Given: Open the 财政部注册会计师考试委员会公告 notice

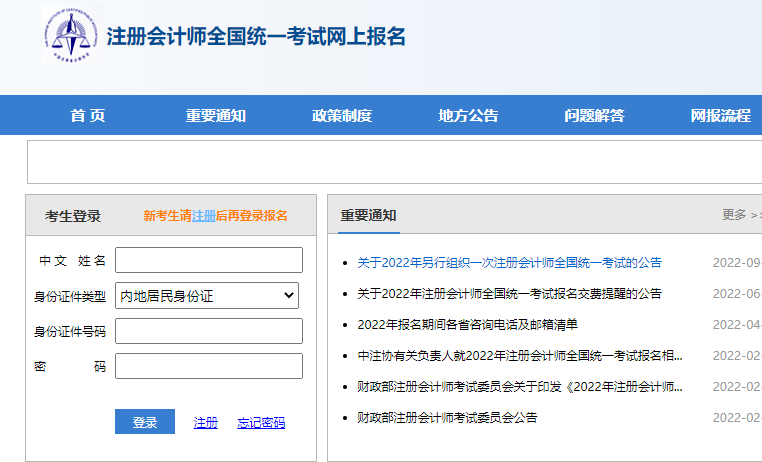Looking at the screenshot, I should click(447, 418).
